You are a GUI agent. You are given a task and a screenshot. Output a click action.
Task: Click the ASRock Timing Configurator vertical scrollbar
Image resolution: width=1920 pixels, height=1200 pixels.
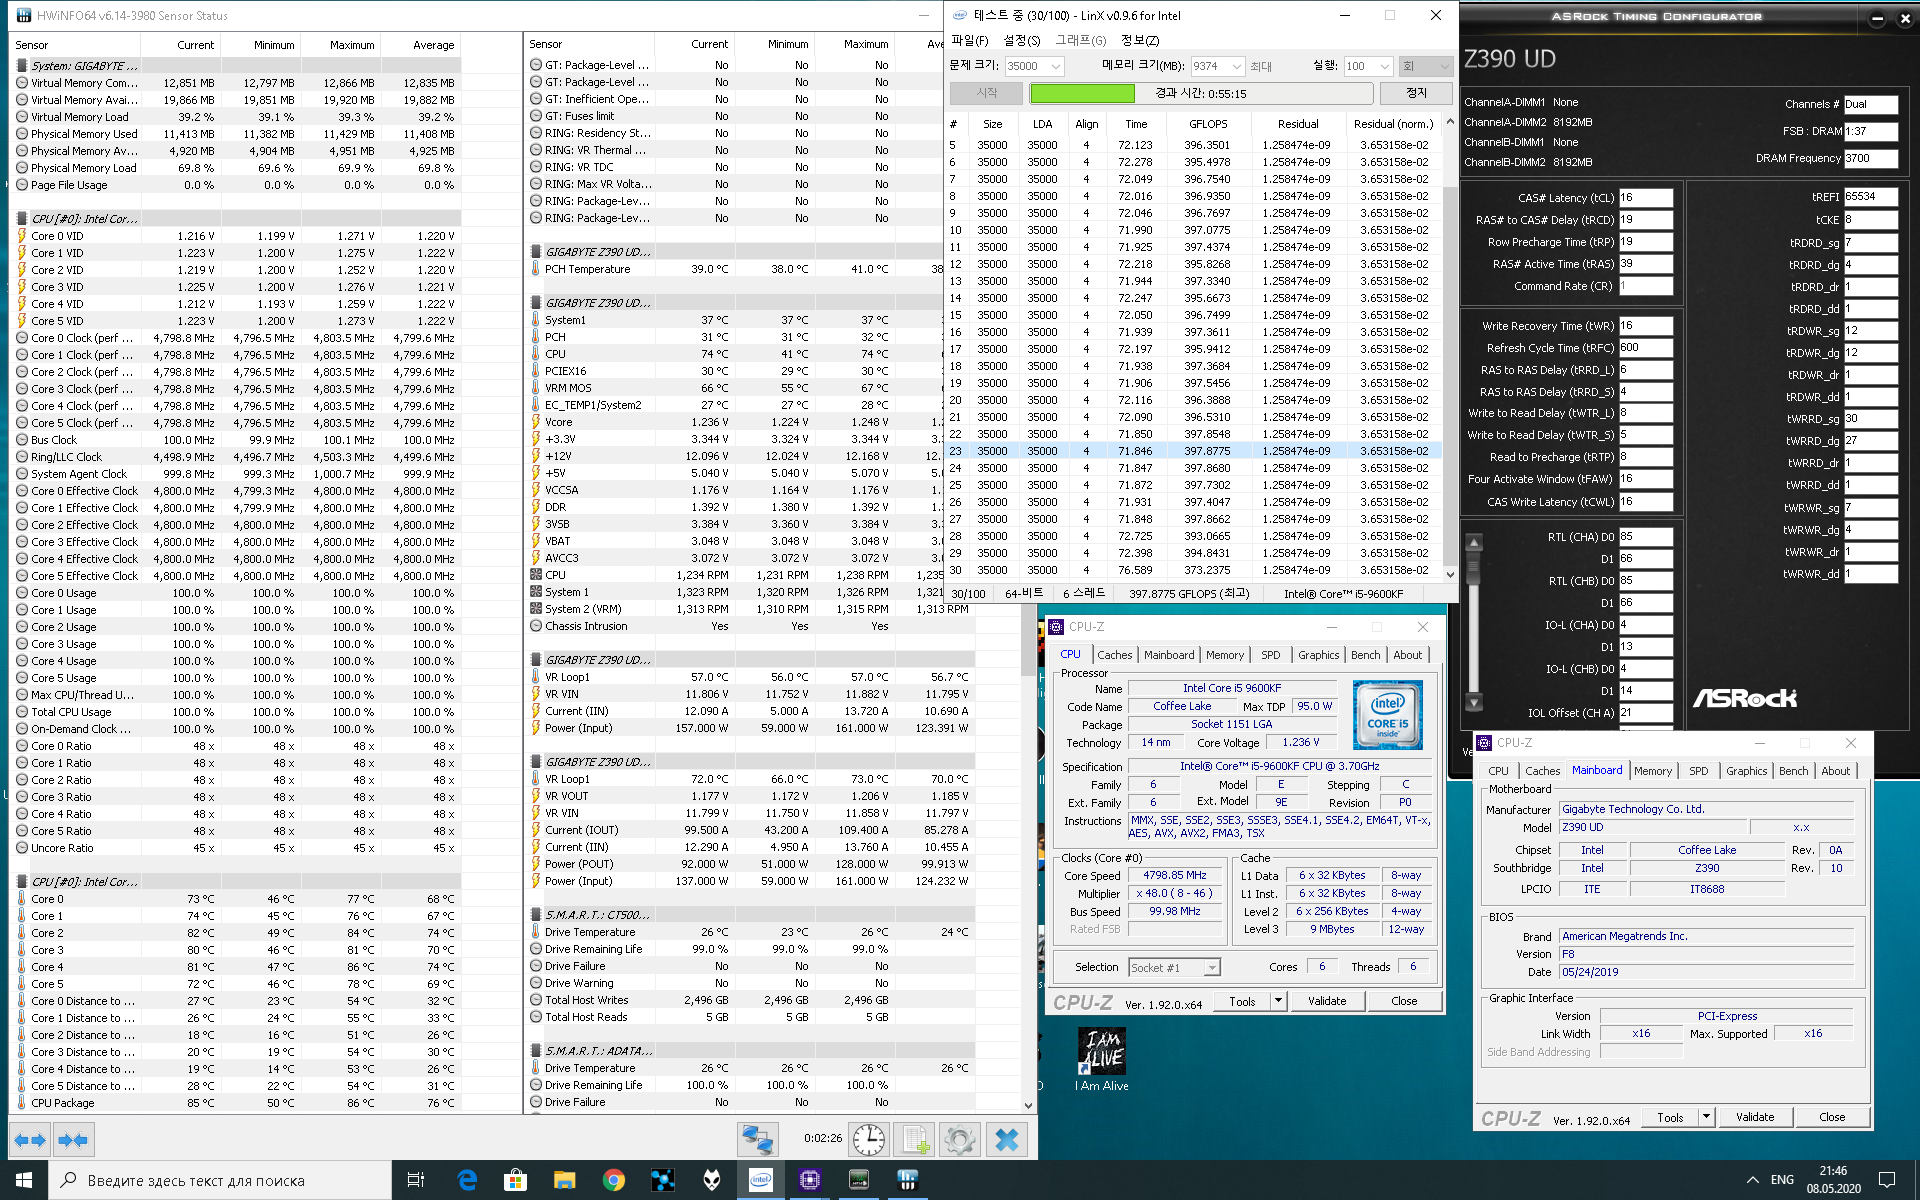click(1473, 620)
